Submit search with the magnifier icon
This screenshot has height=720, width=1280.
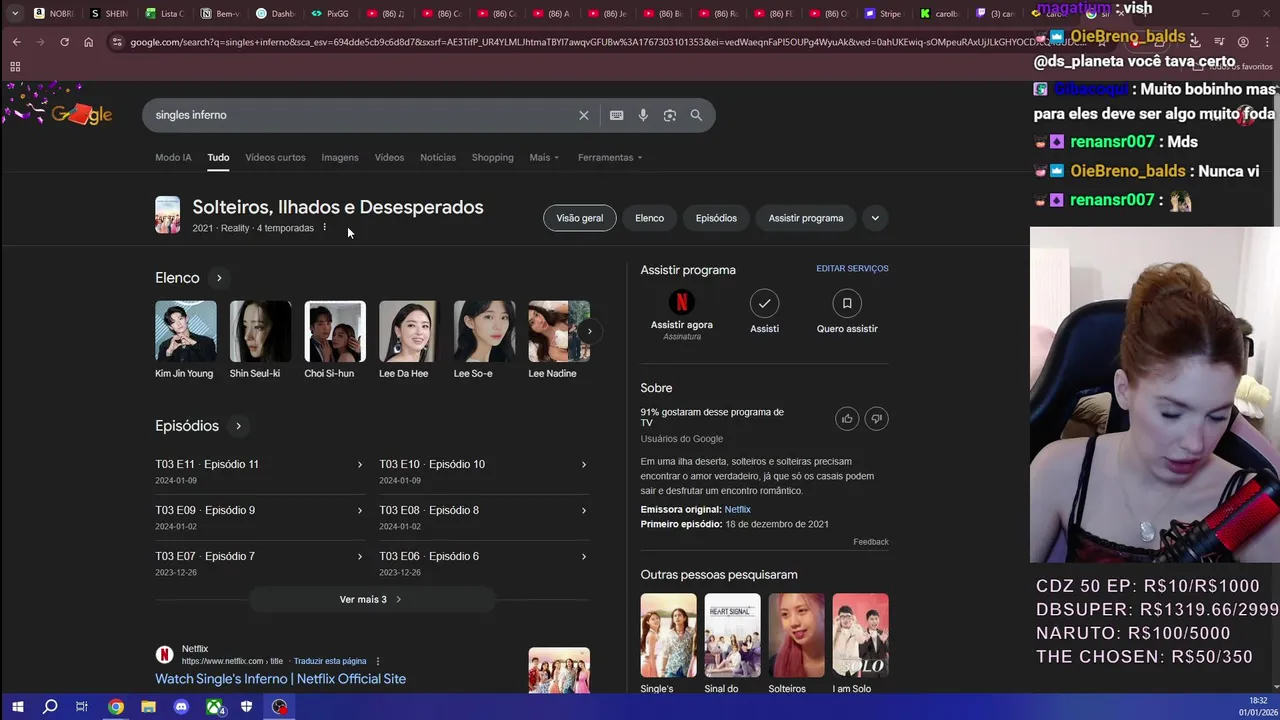point(696,115)
